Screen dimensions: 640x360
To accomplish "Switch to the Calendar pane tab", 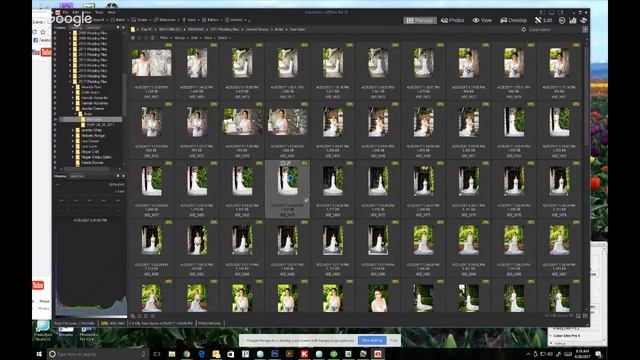I will point(93,28).
